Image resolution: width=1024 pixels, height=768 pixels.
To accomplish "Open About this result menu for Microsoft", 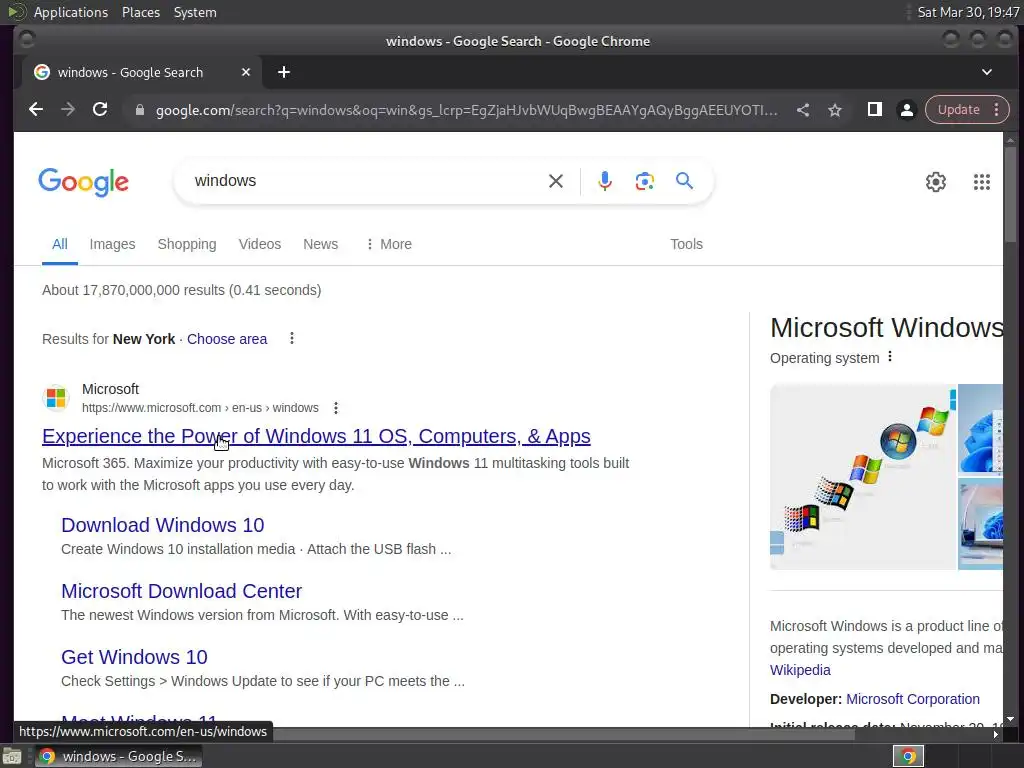I will click(336, 408).
